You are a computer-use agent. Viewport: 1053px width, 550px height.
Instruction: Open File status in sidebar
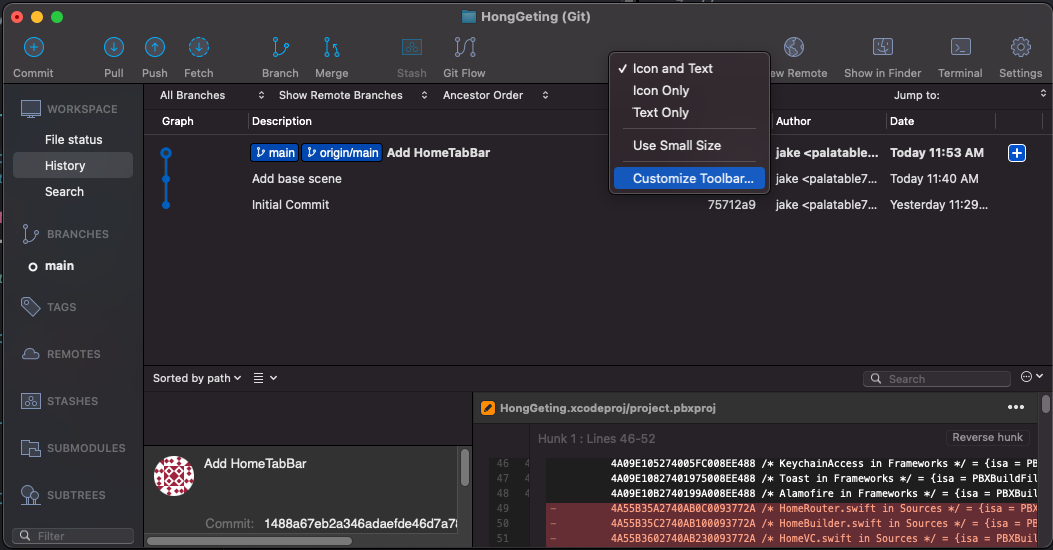pyautogui.click(x=73, y=140)
